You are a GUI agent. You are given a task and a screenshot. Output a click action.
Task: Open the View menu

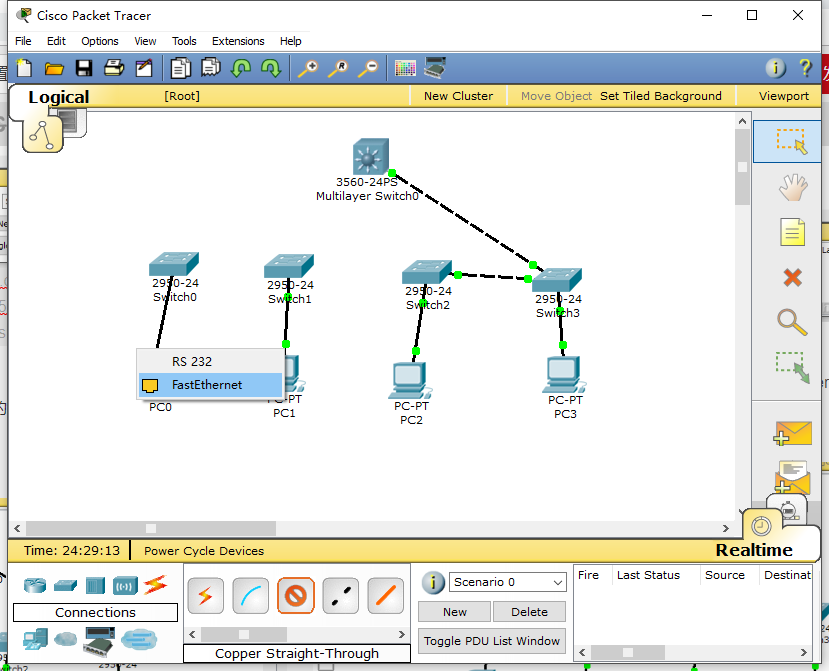145,41
